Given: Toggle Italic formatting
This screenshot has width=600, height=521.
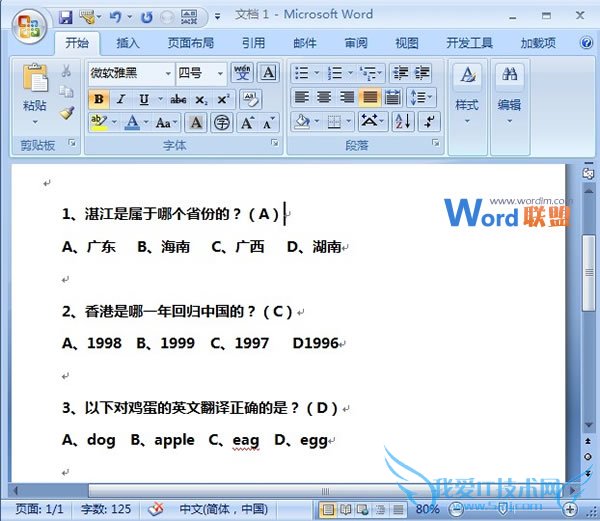Looking at the screenshot, I should click(x=121, y=99).
